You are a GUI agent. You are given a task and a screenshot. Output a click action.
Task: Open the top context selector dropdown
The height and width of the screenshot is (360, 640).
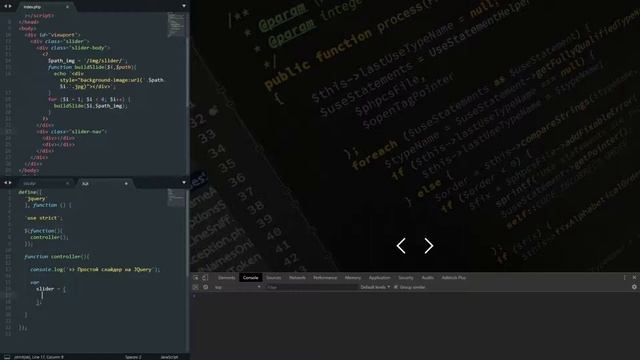238,287
